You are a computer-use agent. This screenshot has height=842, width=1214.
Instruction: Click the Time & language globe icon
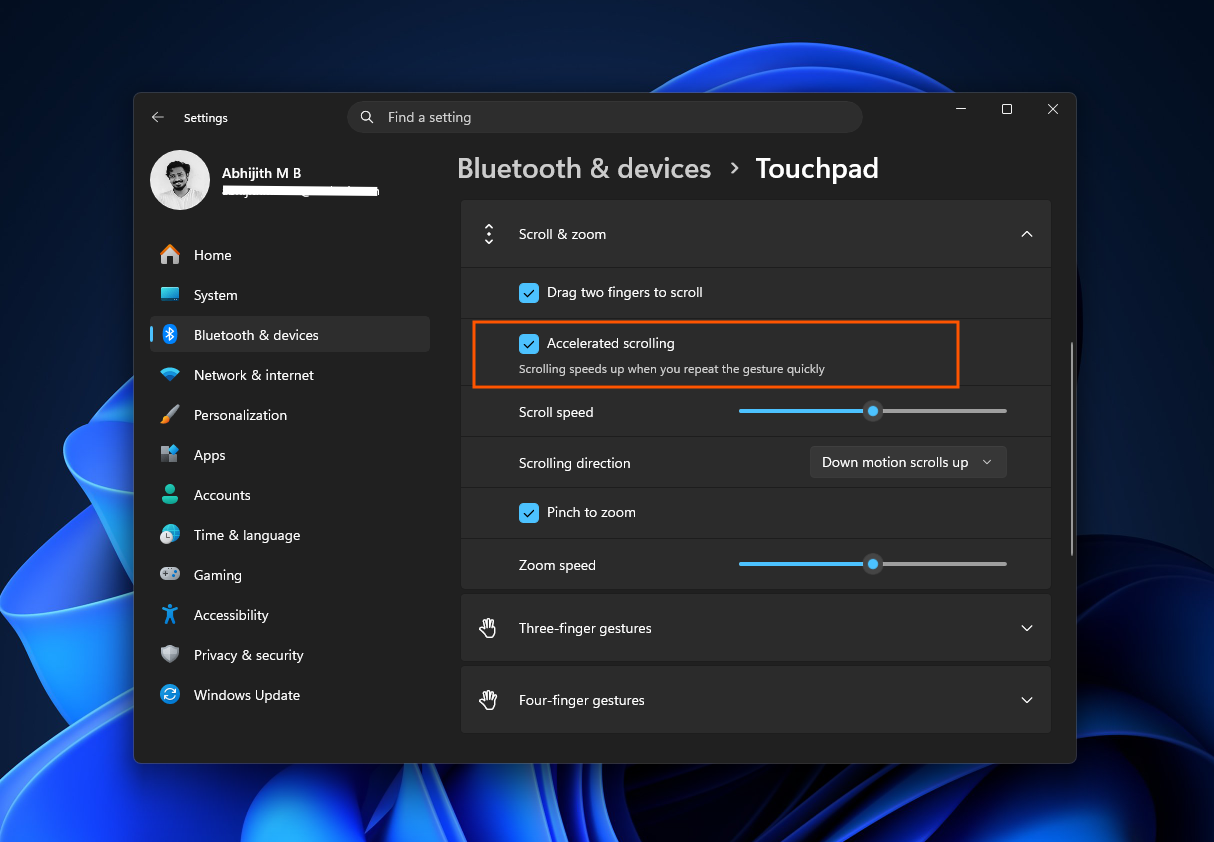click(170, 535)
